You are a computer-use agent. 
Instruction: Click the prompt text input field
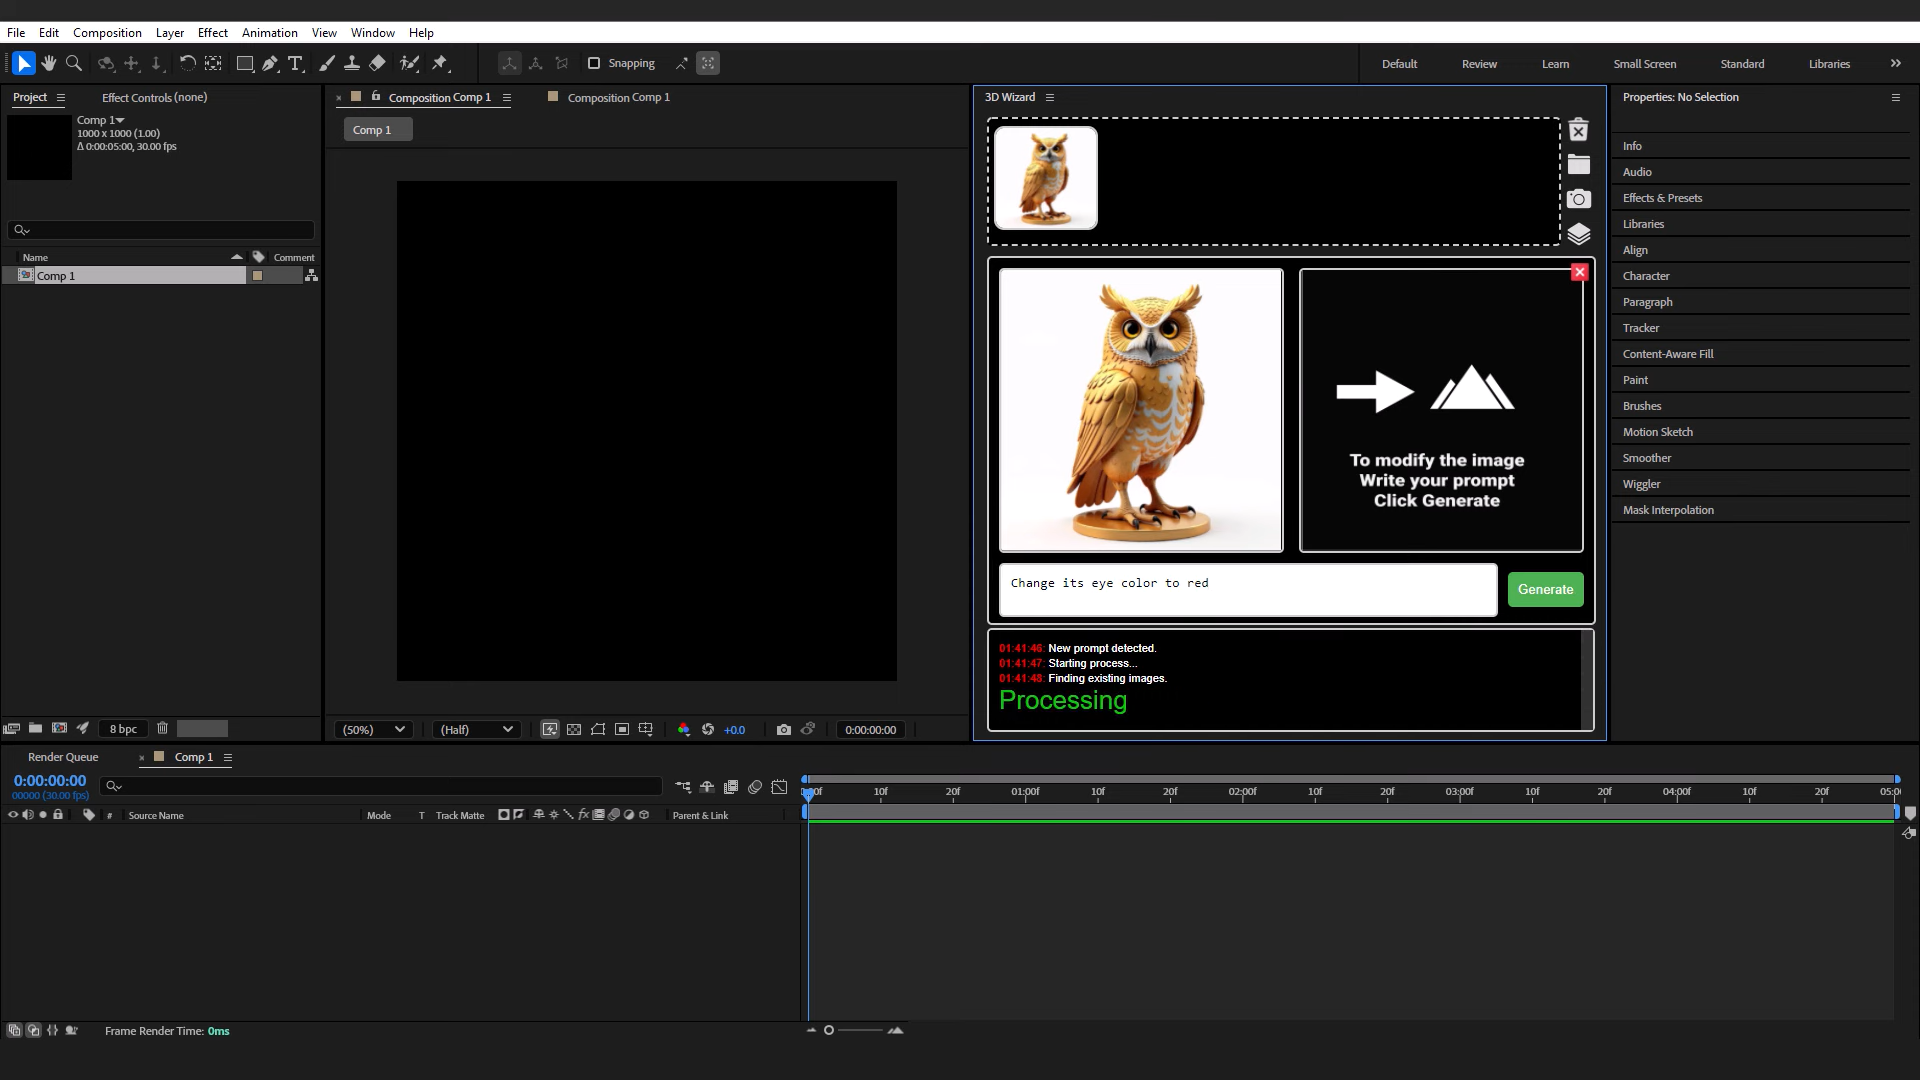tap(1247, 590)
